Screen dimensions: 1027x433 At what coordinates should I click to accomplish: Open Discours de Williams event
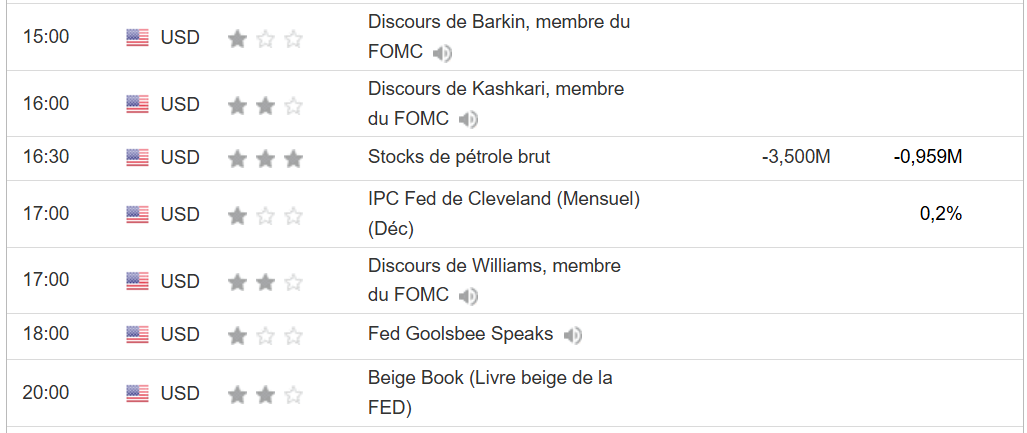494,266
